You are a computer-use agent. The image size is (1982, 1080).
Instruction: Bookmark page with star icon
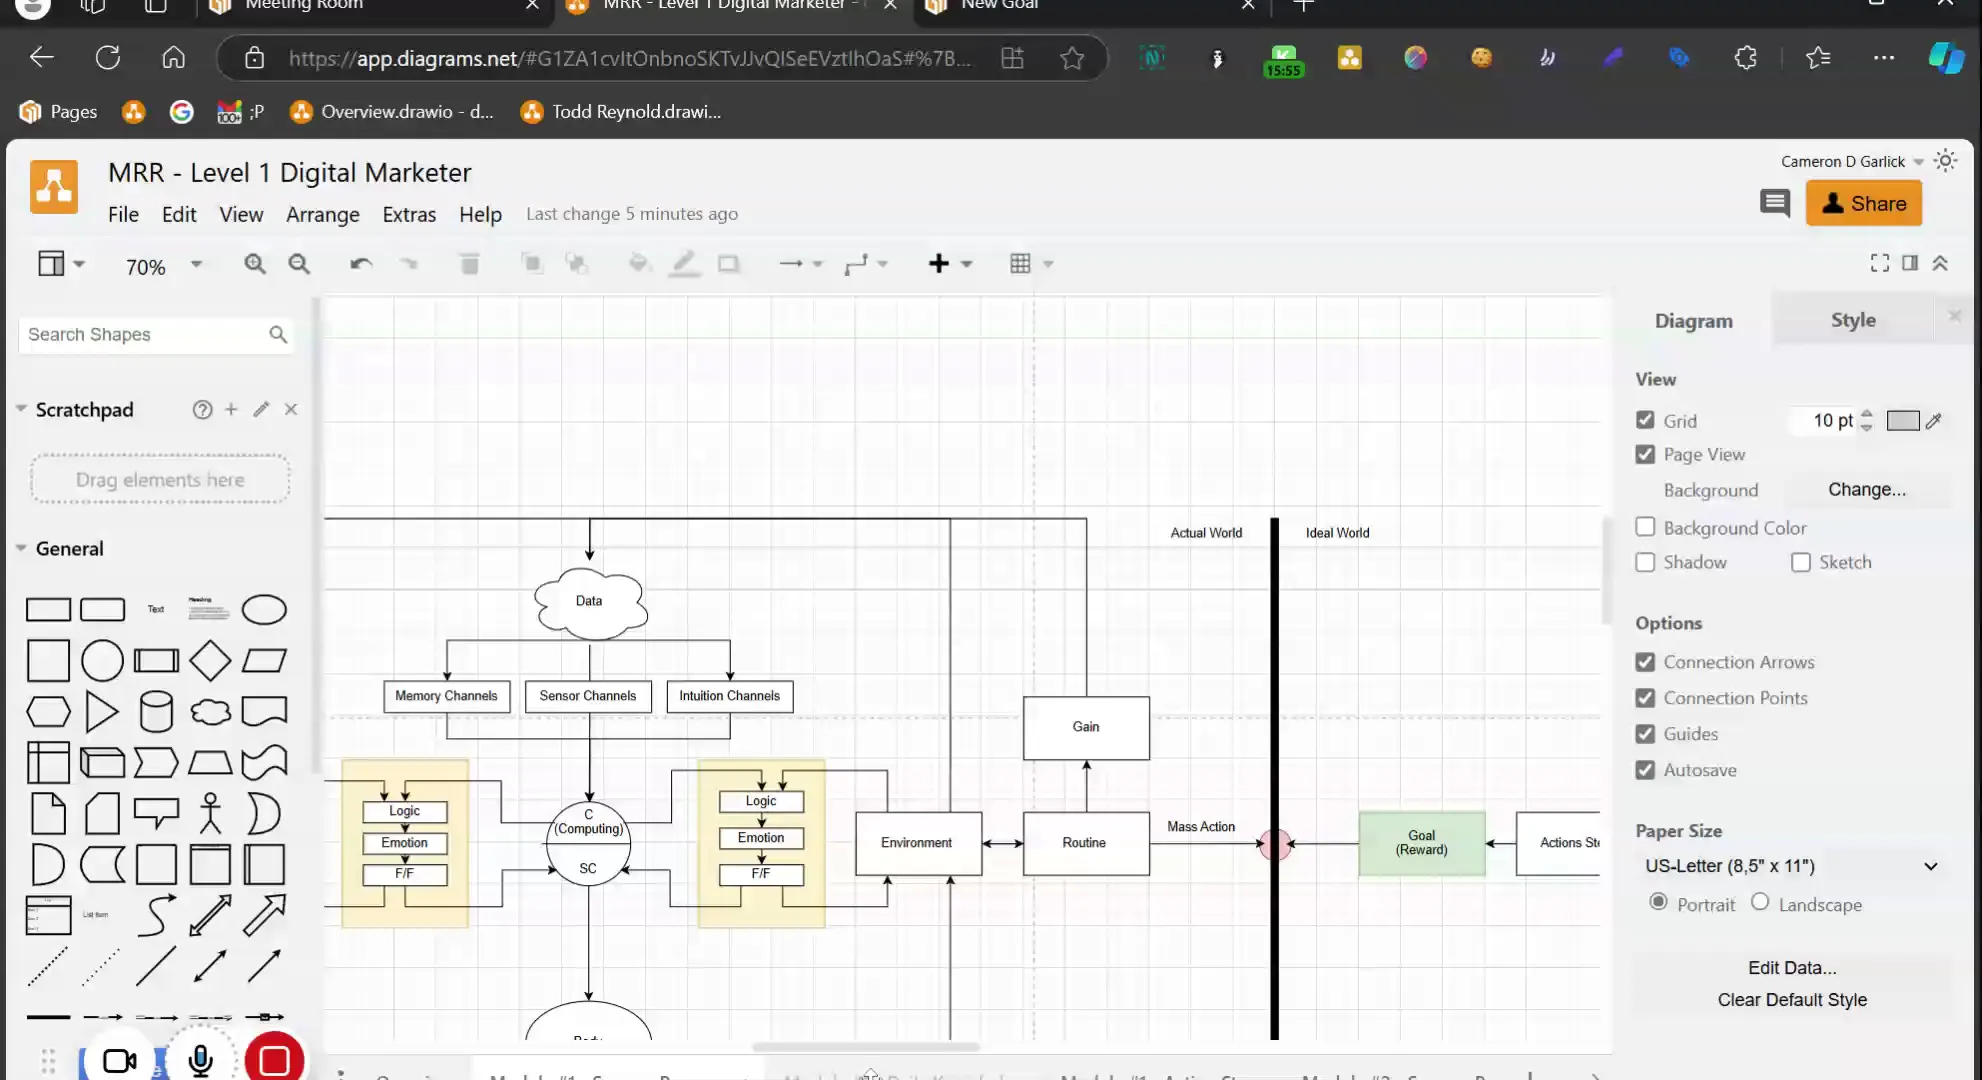point(1072,58)
